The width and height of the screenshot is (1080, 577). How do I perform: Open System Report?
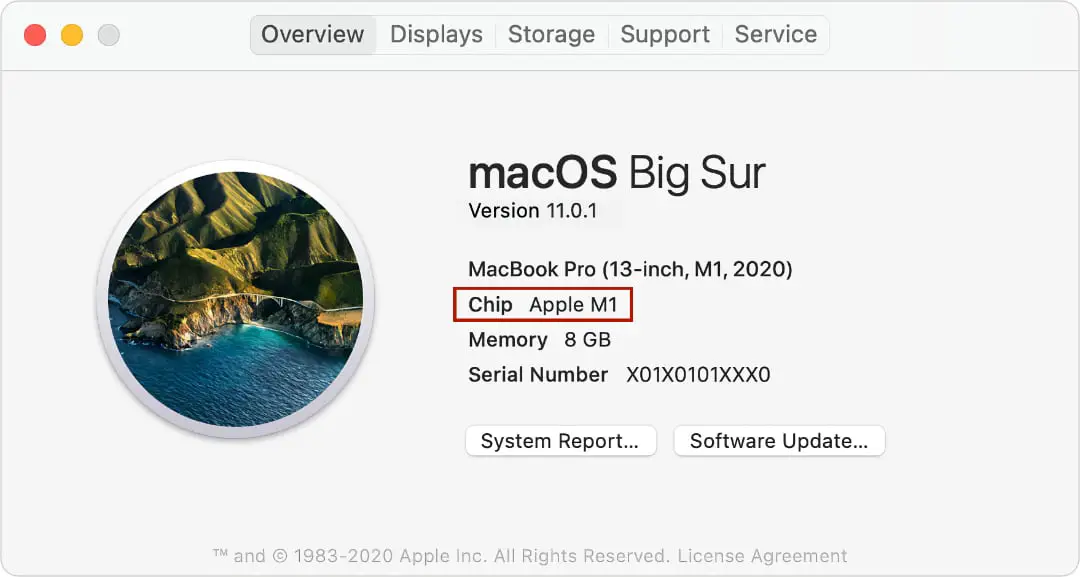pos(561,441)
